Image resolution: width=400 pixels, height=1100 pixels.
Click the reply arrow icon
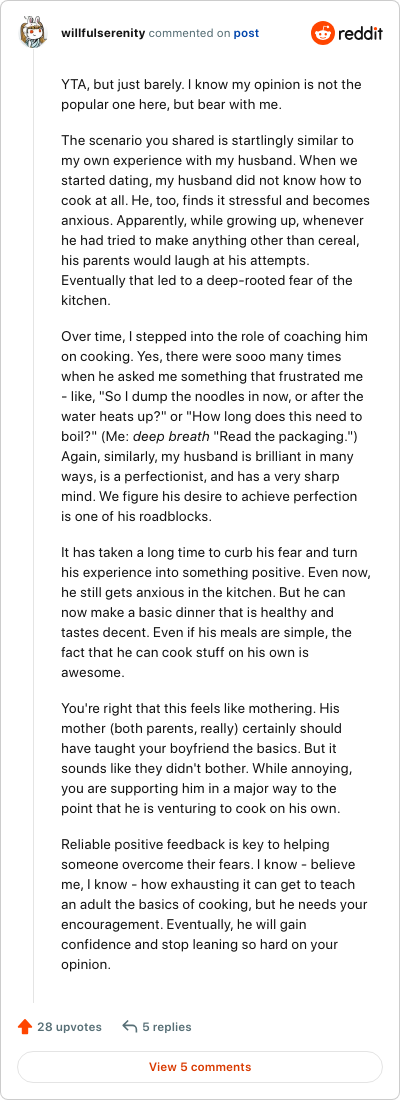[129, 1027]
